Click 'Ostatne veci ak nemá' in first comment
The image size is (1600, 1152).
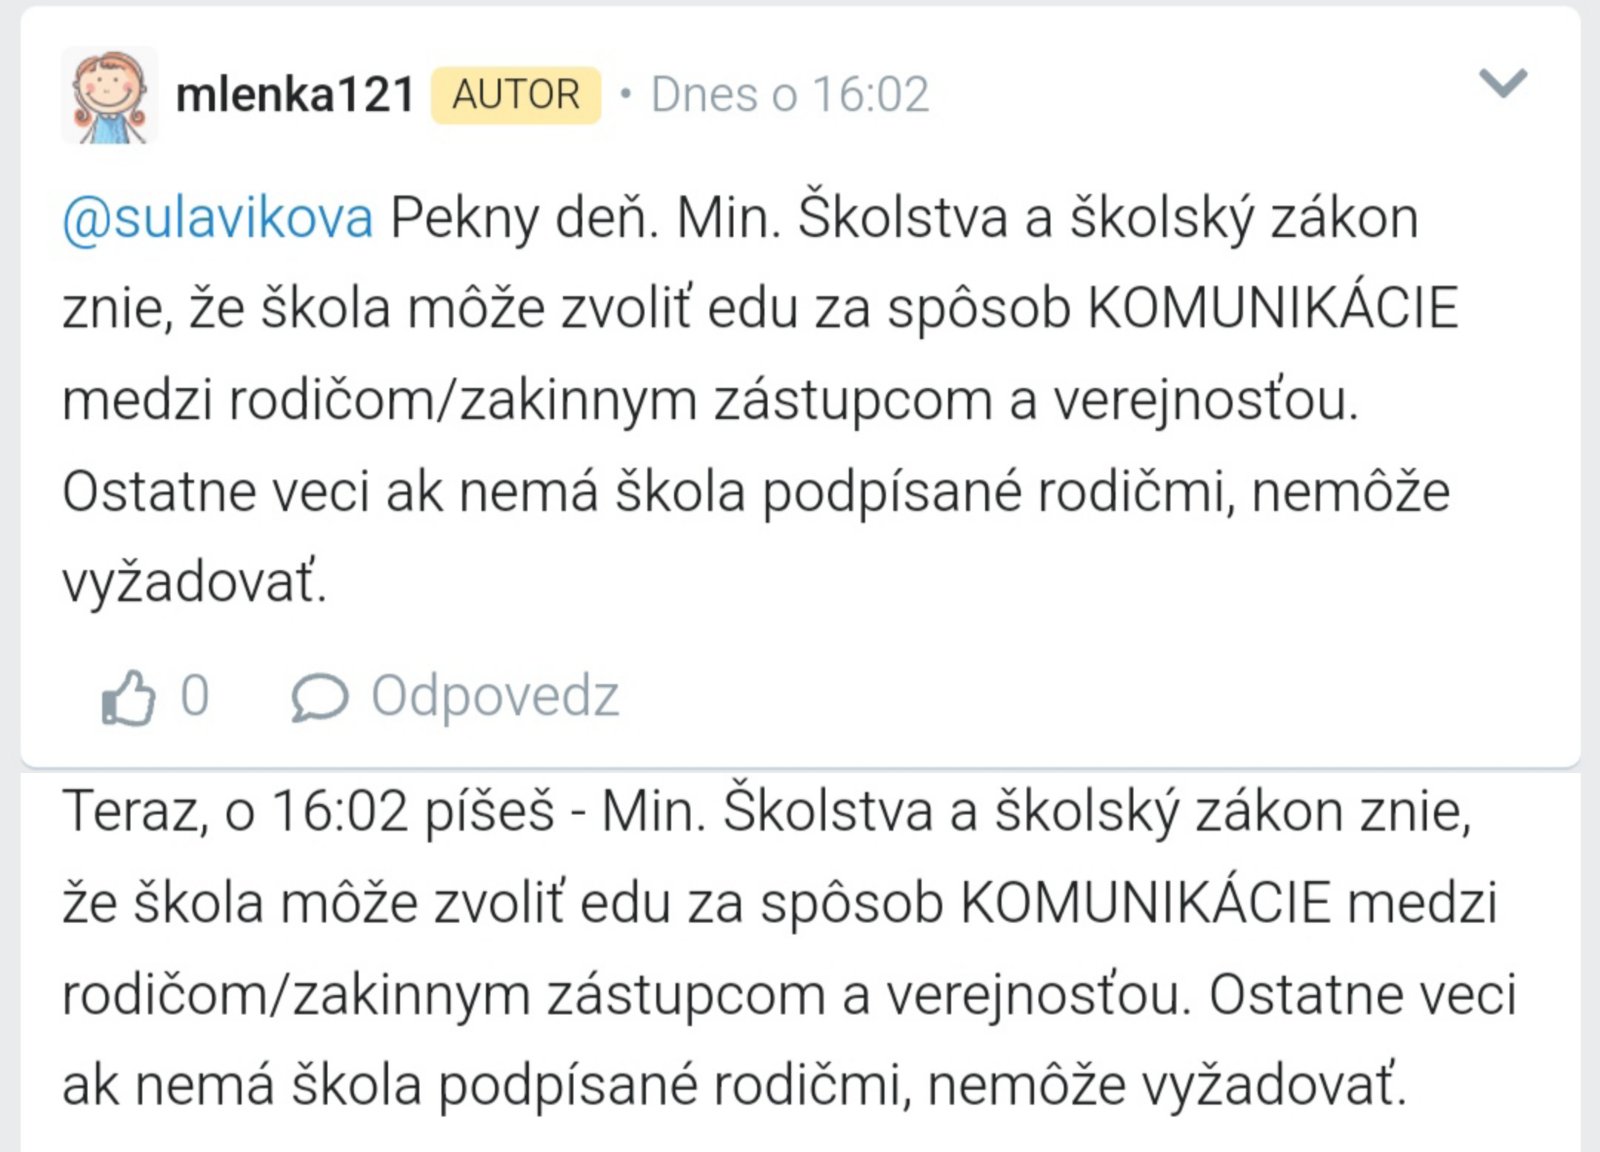(330, 491)
